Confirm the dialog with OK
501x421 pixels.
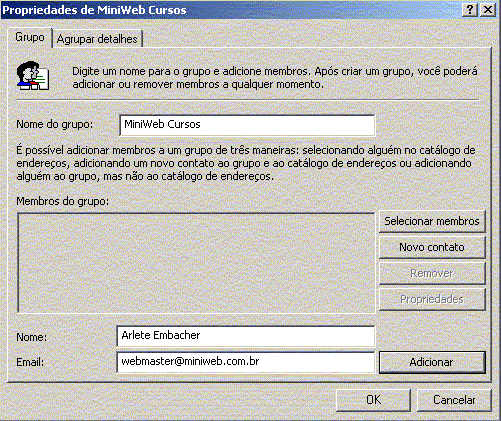tap(373, 400)
